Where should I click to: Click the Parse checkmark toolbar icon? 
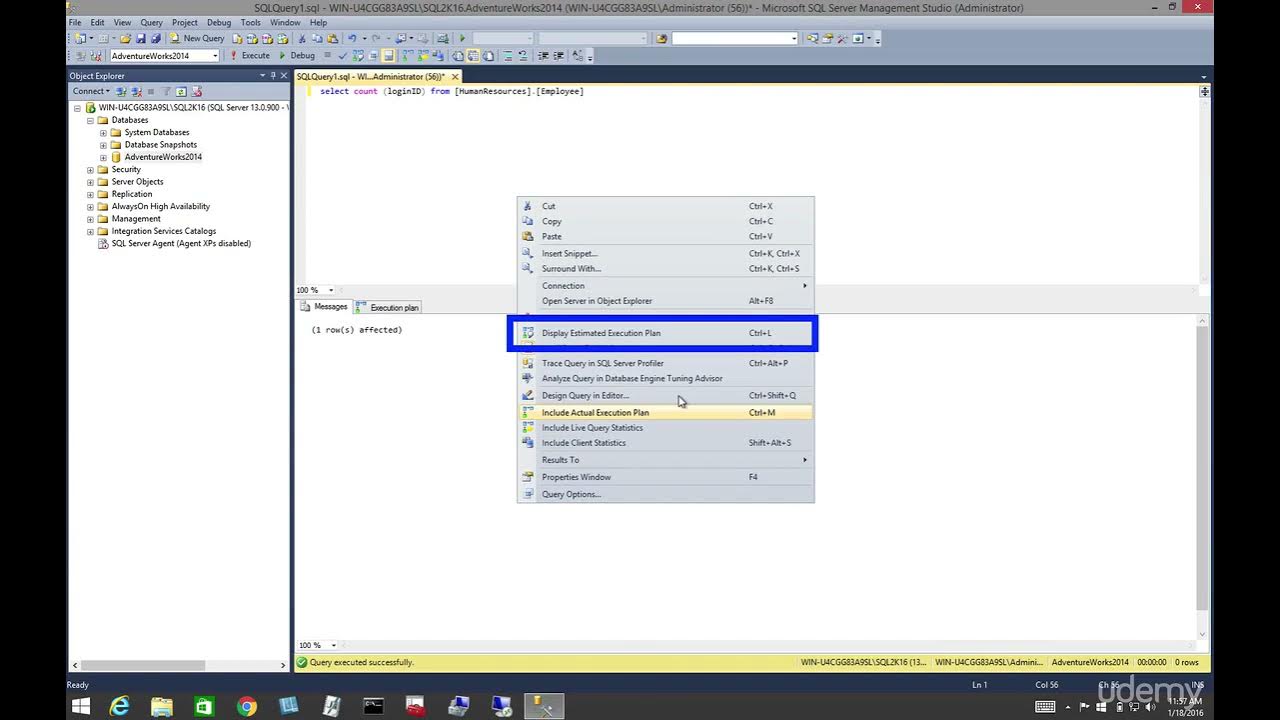(343, 56)
